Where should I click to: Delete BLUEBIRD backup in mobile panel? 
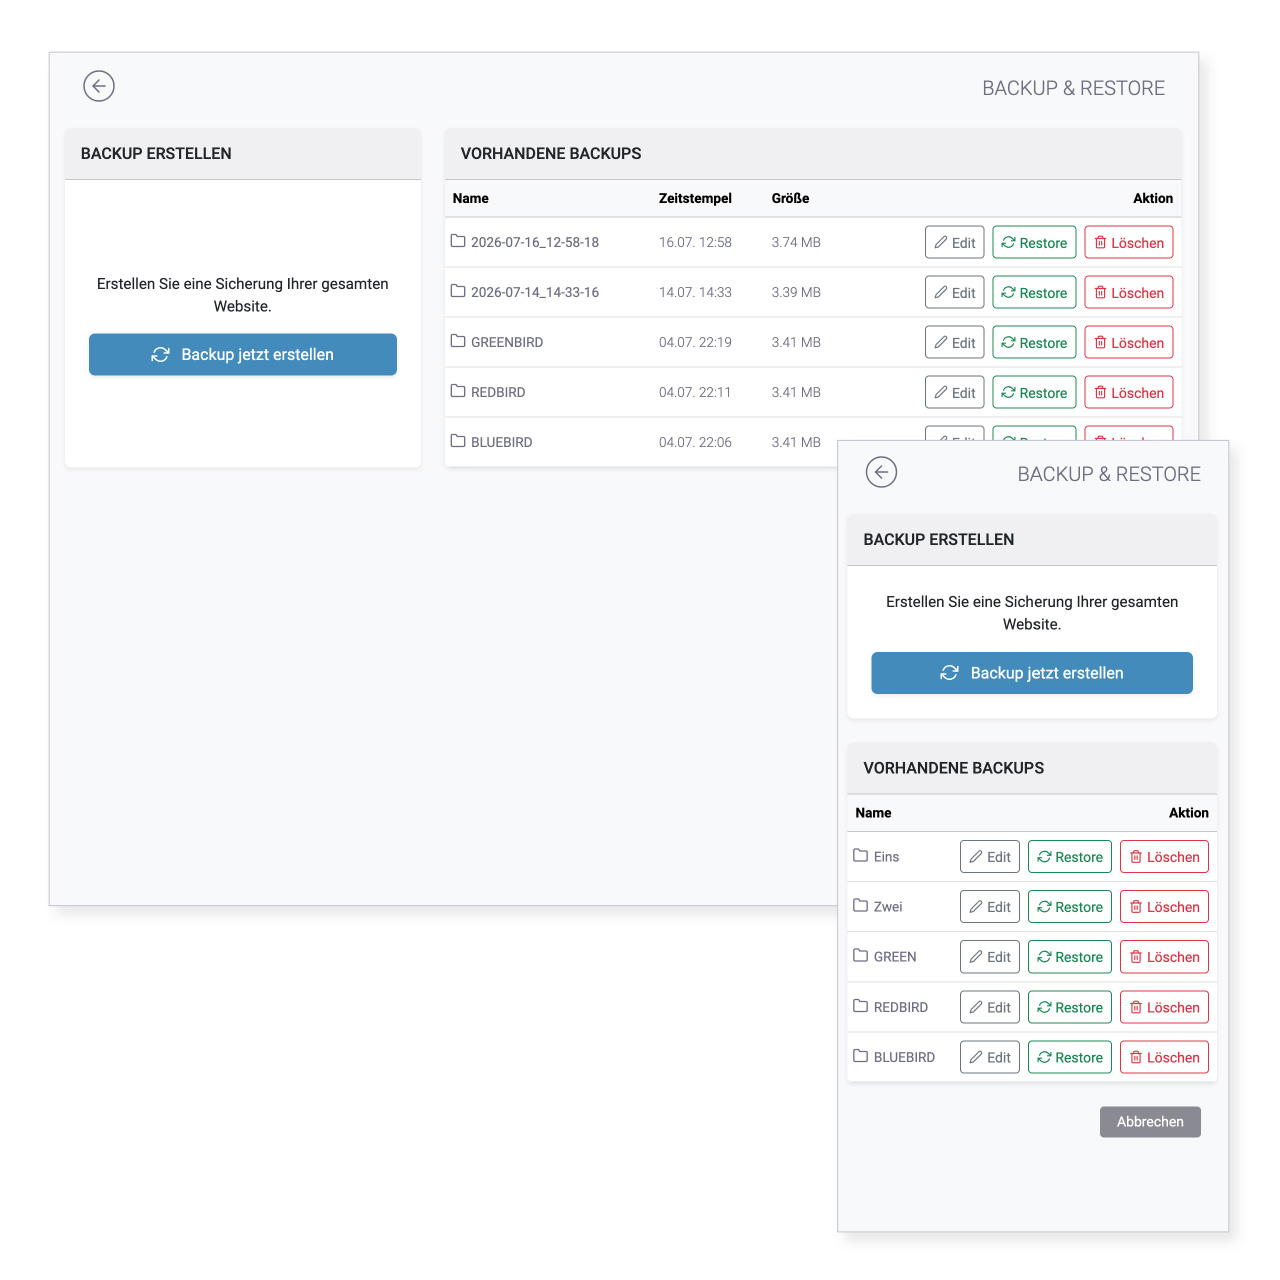tap(1165, 1057)
